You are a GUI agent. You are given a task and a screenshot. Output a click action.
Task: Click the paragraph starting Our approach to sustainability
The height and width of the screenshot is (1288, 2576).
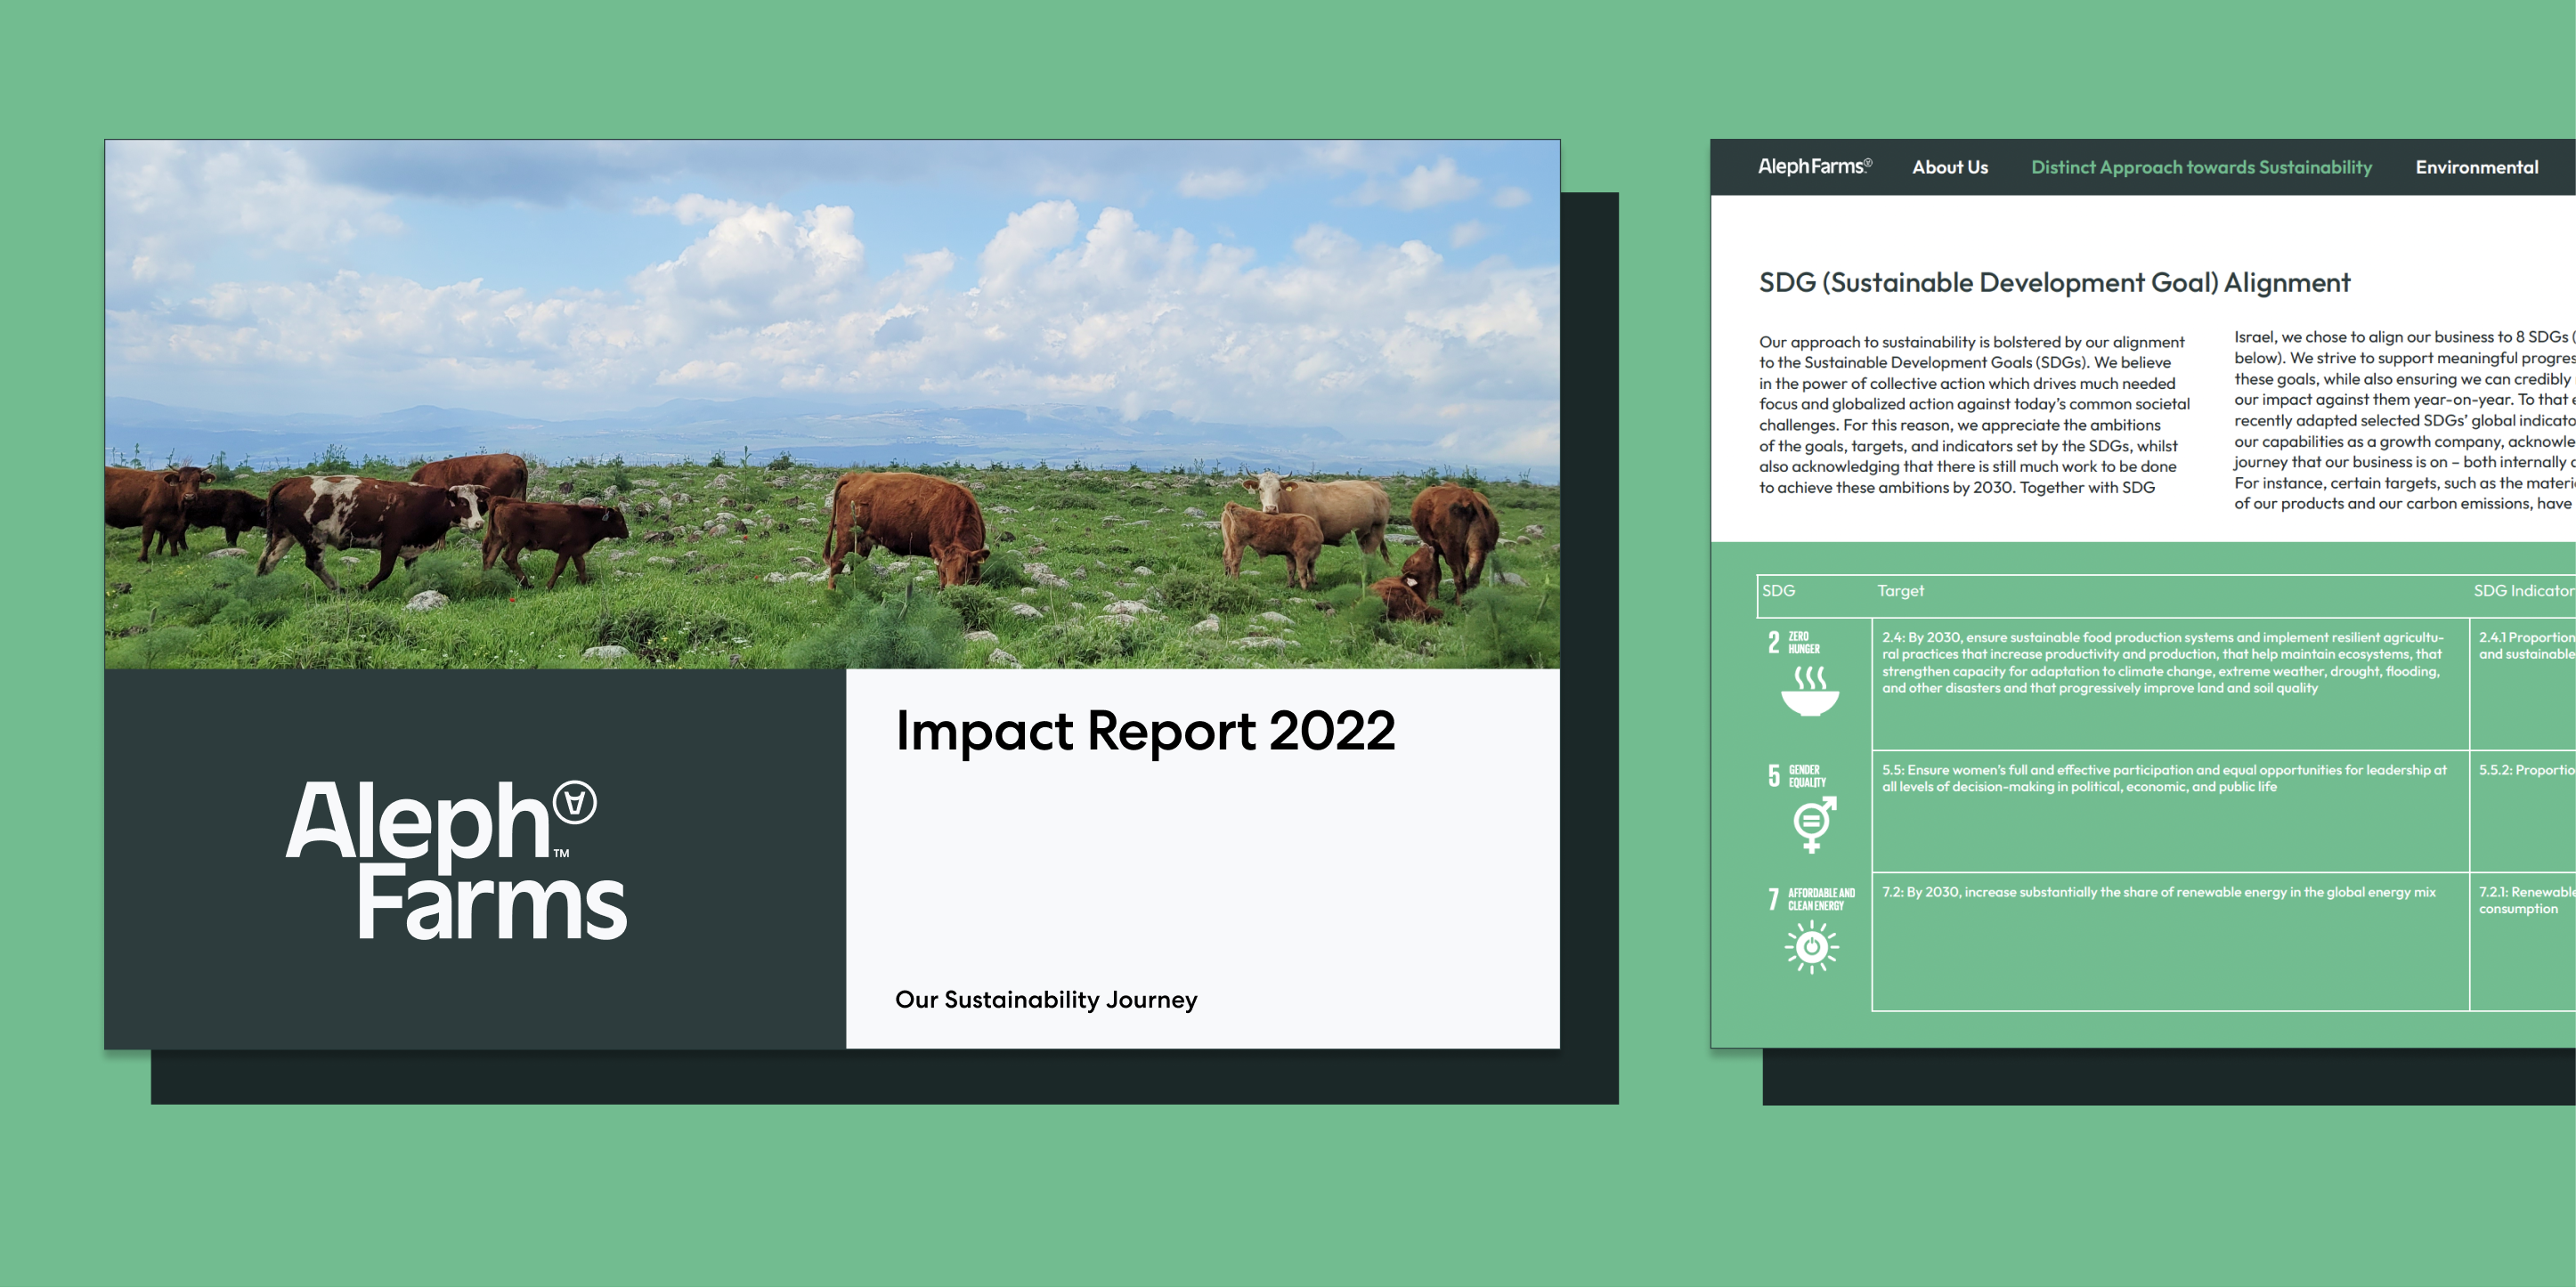tap(1974, 415)
